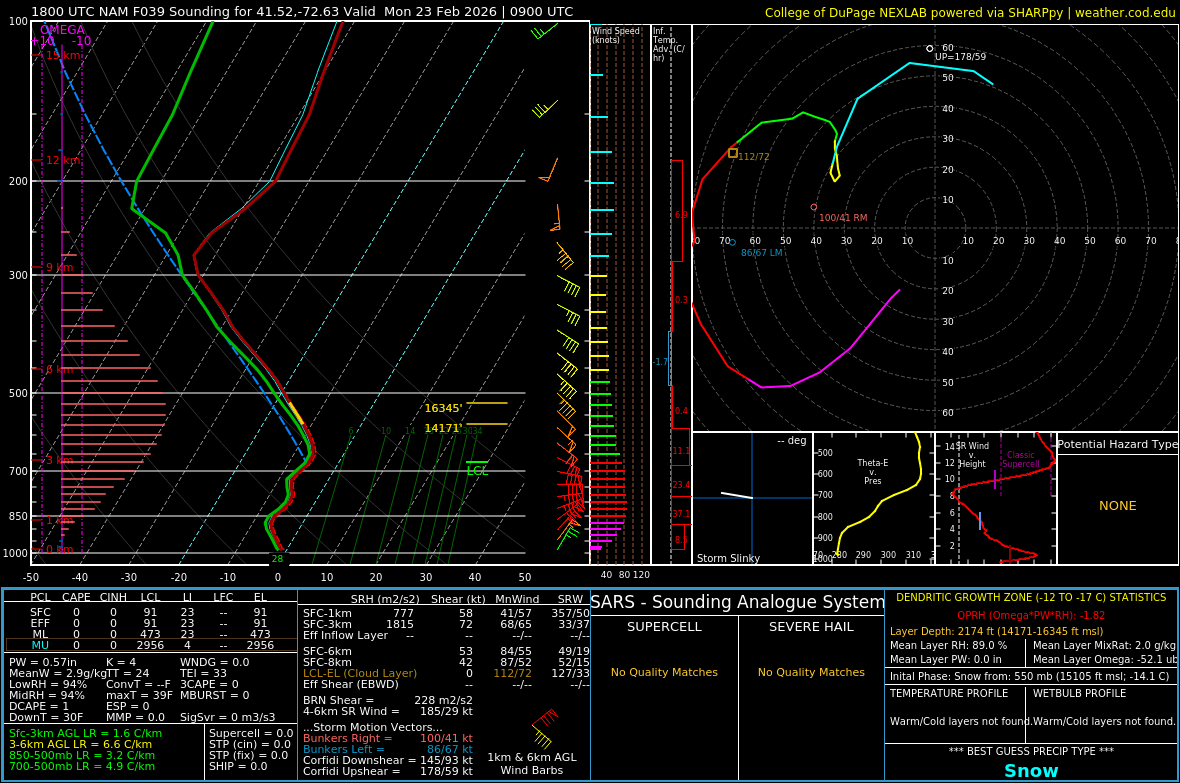Select the ML parcel row label
This screenshot has height=783, width=1180.
[x=40, y=635]
